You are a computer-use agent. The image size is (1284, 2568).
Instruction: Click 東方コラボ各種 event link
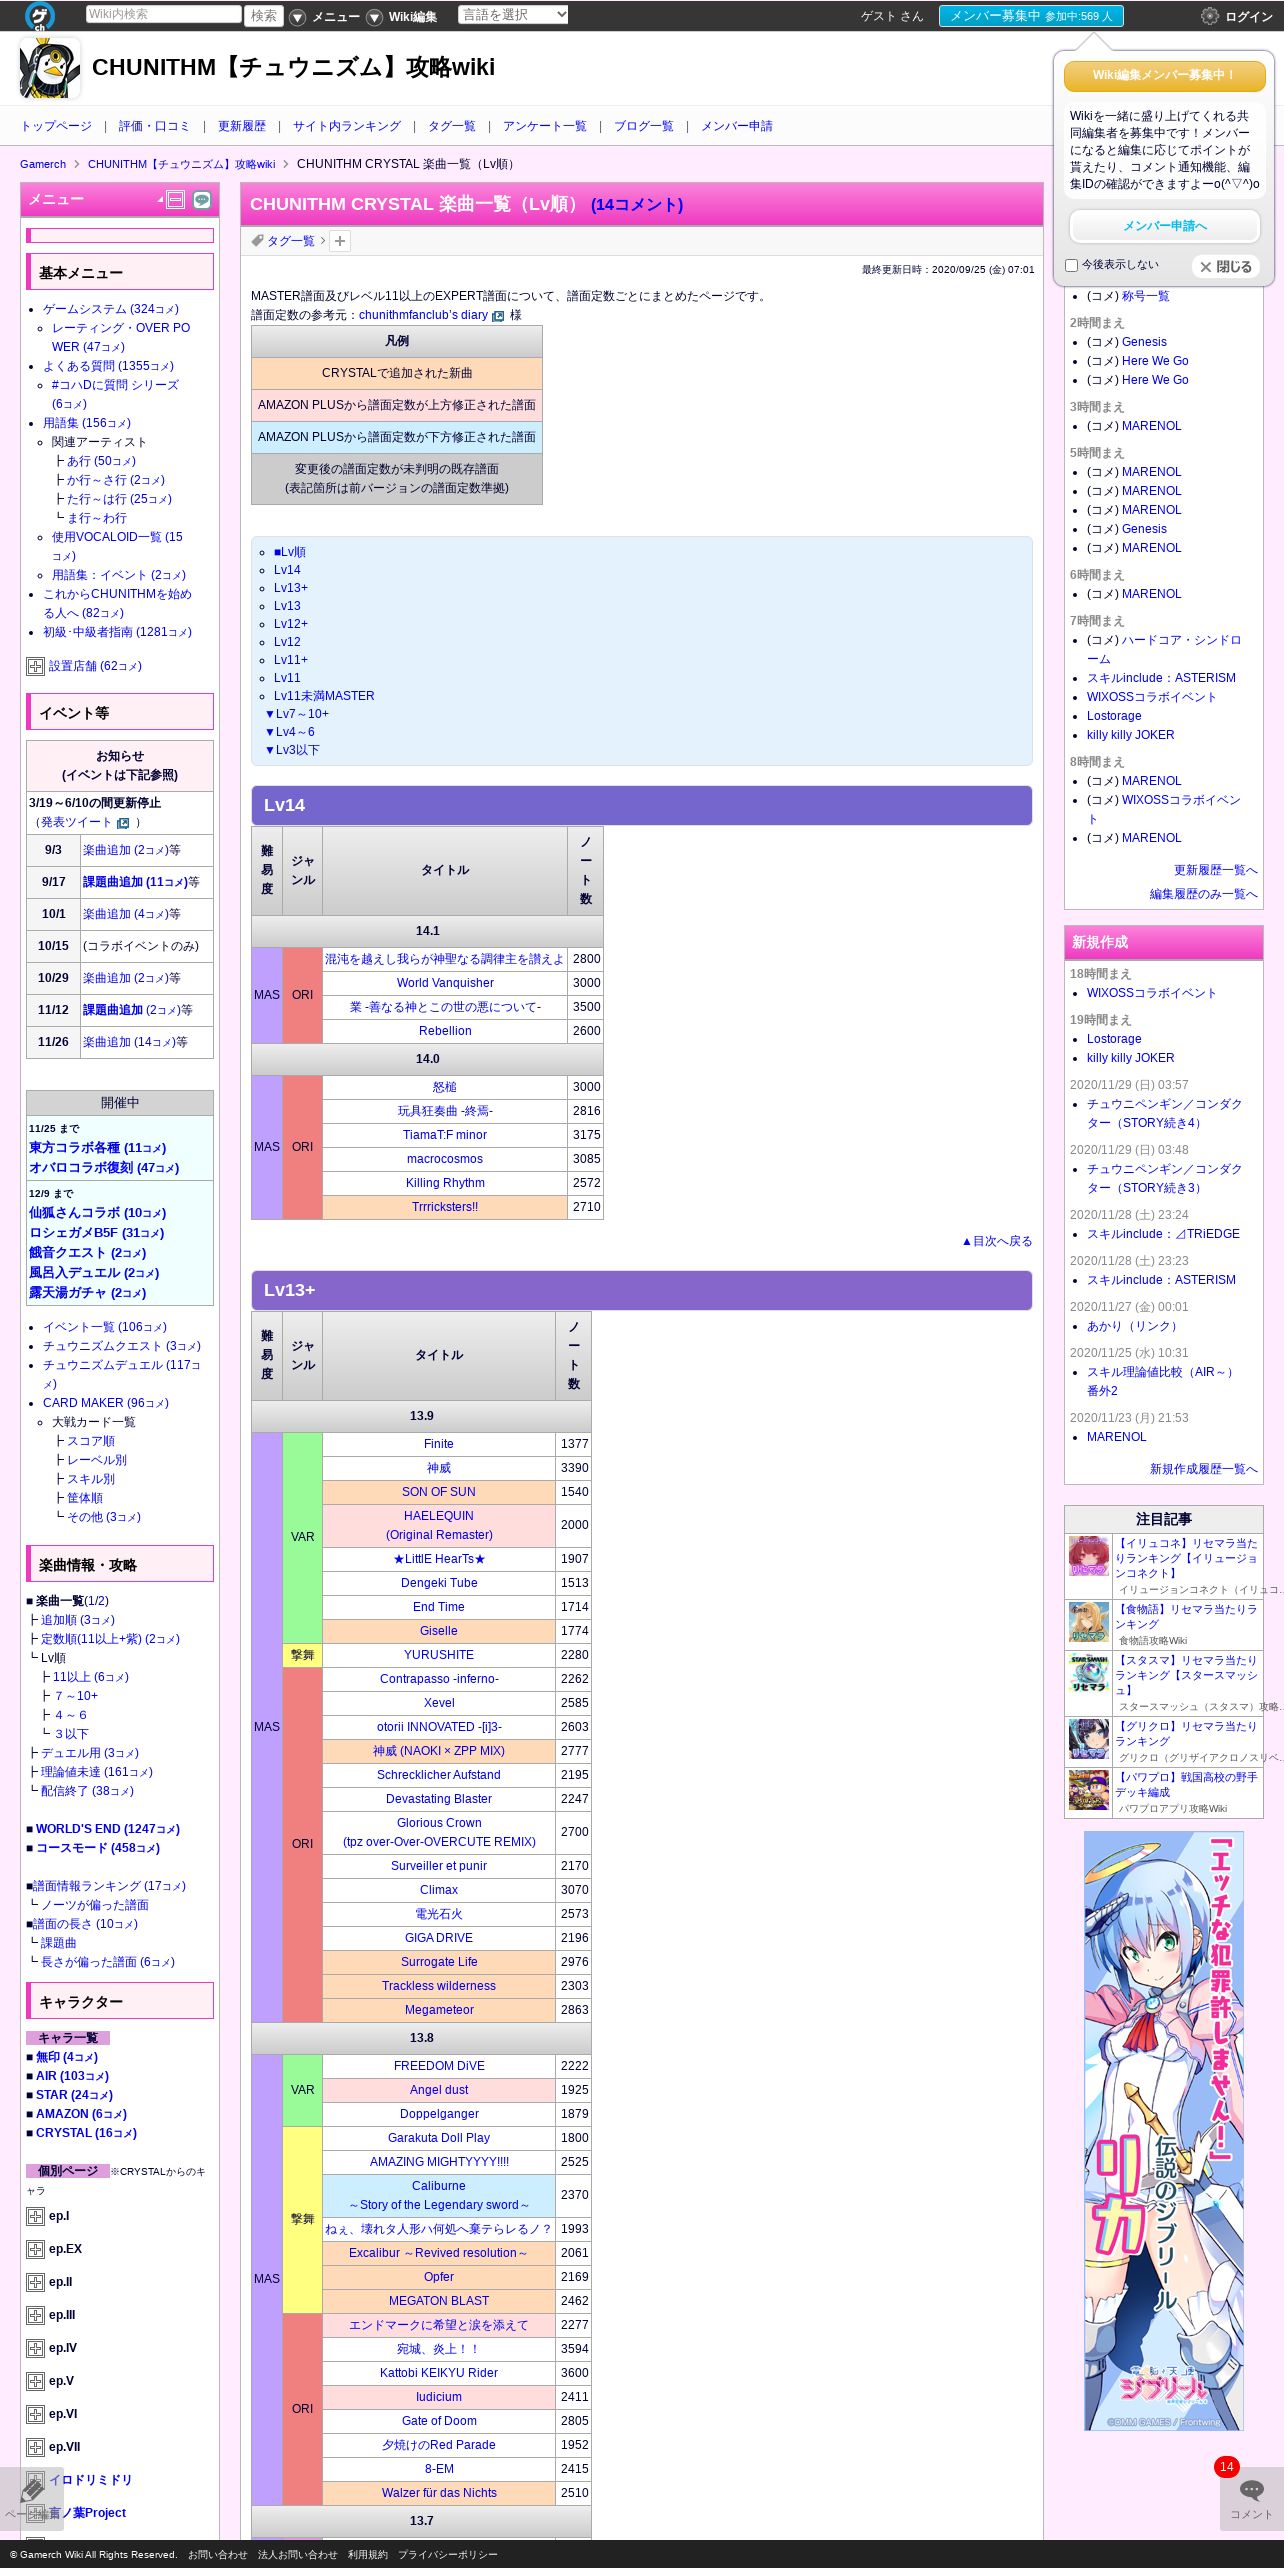(98, 1148)
